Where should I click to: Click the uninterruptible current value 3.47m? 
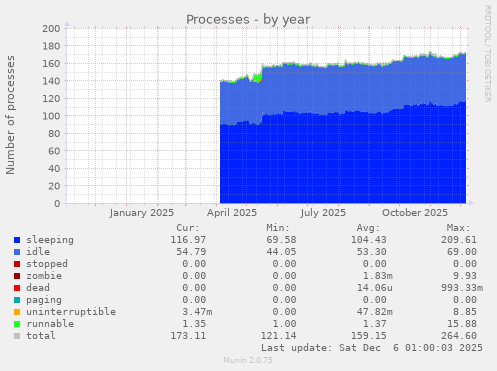tap(197, 312)
